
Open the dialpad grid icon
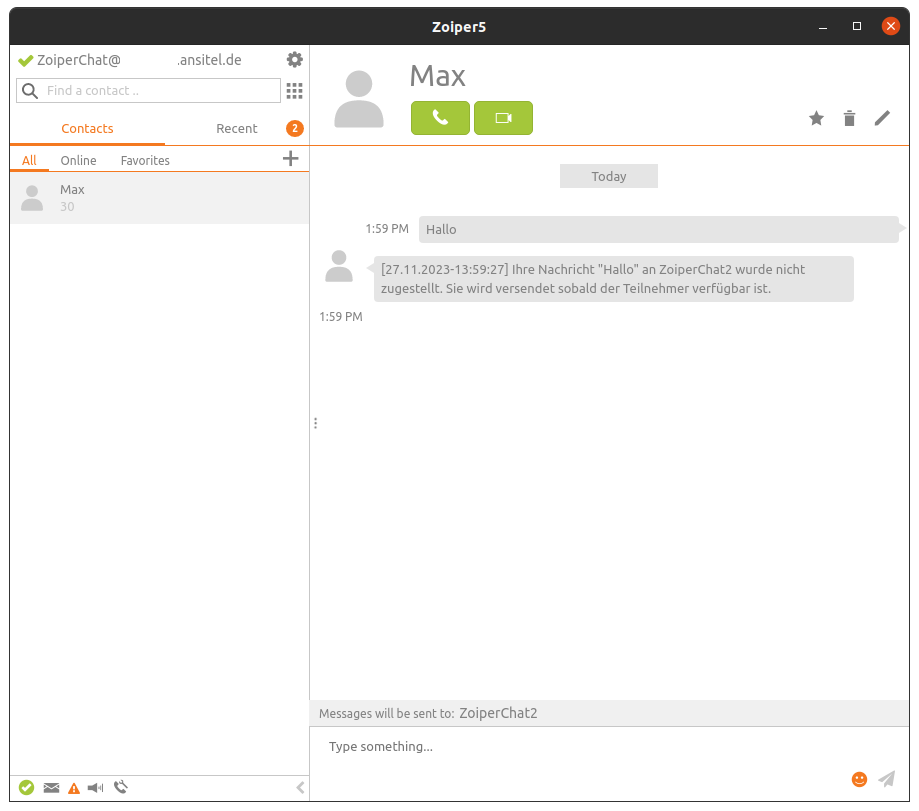point(294,91)
